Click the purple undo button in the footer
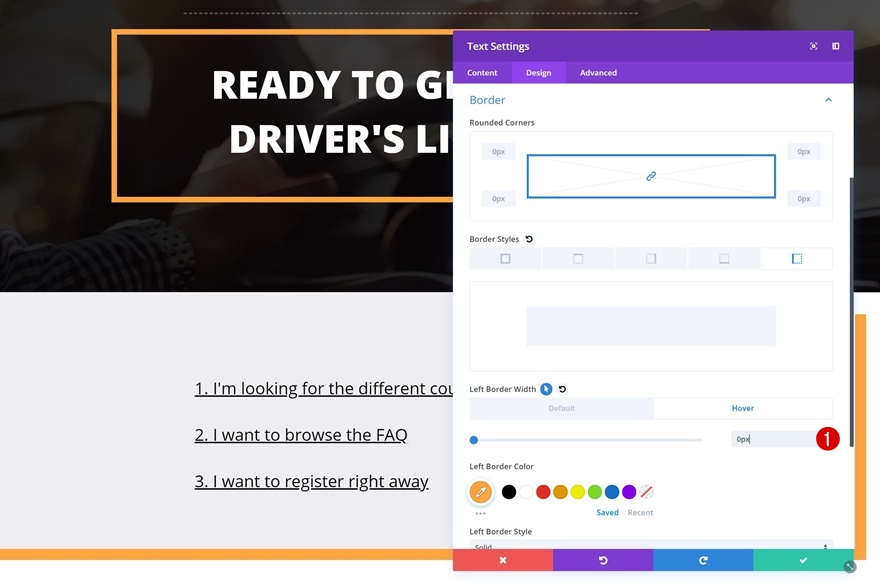 [603, 560]
